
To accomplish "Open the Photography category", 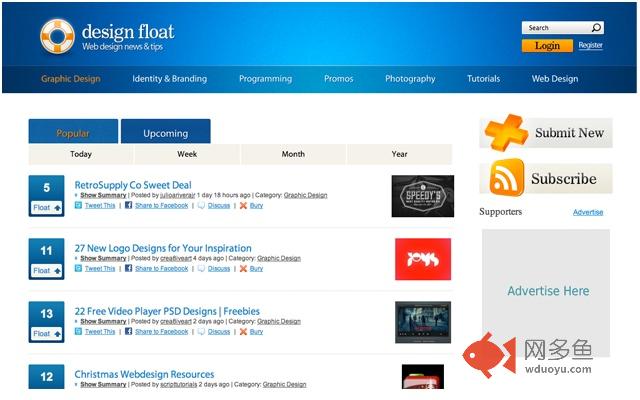I will (410, 79).
